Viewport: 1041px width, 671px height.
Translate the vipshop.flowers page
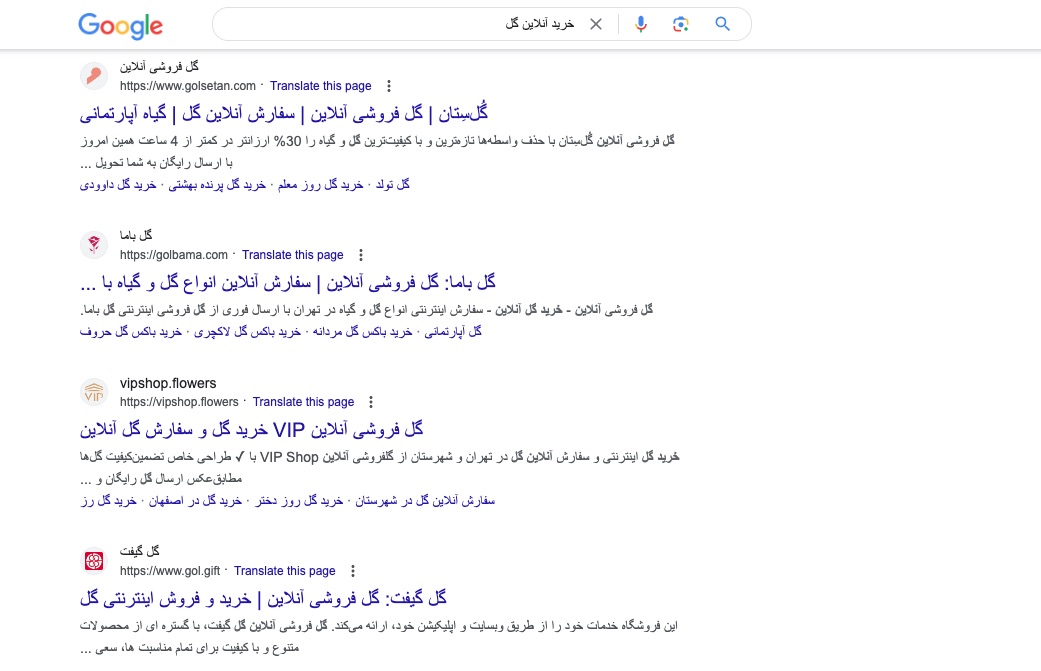click(x=303, y=402)
